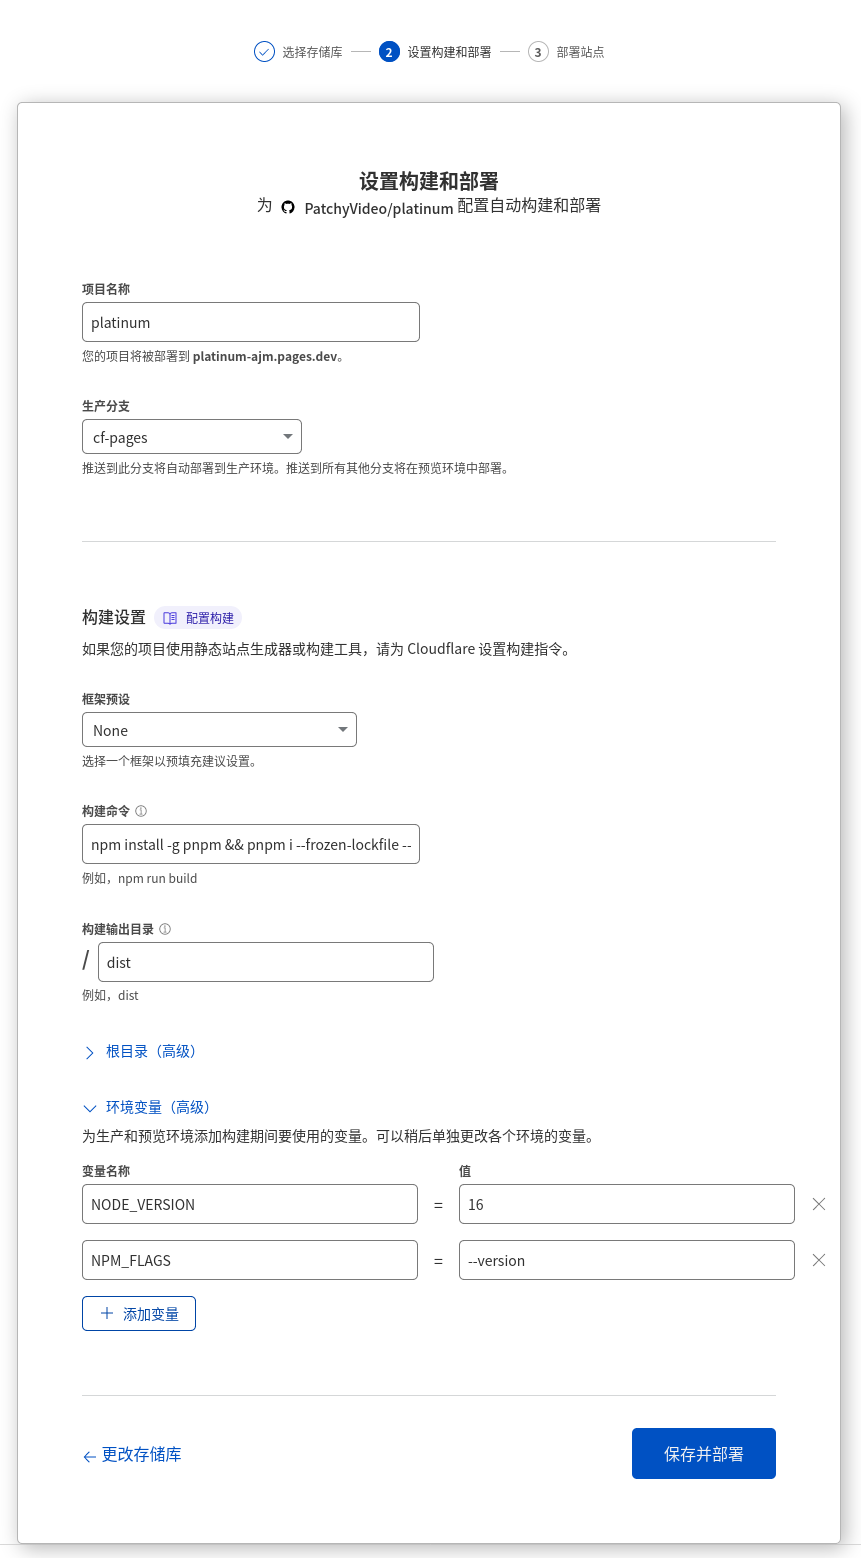
Task: Click the 项目名称 field containing platinum
Action: [x=250, y=323]
